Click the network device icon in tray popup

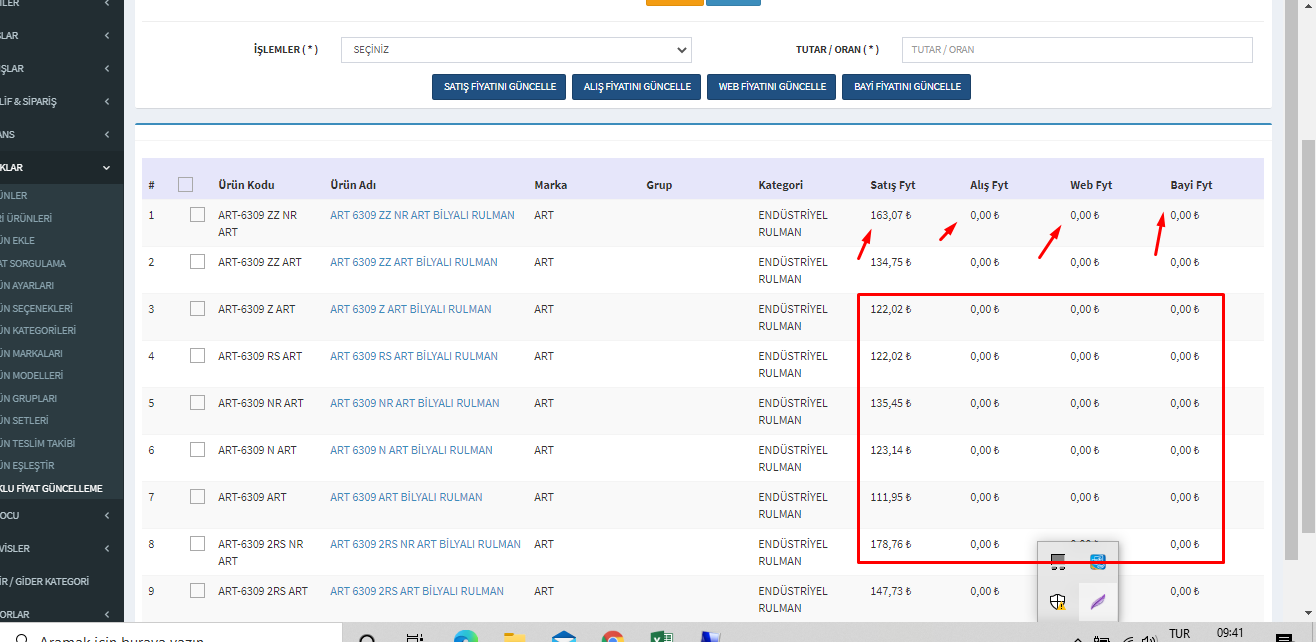pos(1058,562)
